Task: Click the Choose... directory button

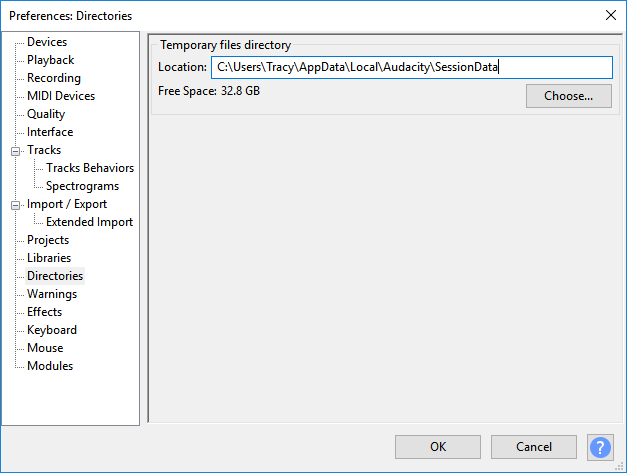Action: (x=568, y=96)
